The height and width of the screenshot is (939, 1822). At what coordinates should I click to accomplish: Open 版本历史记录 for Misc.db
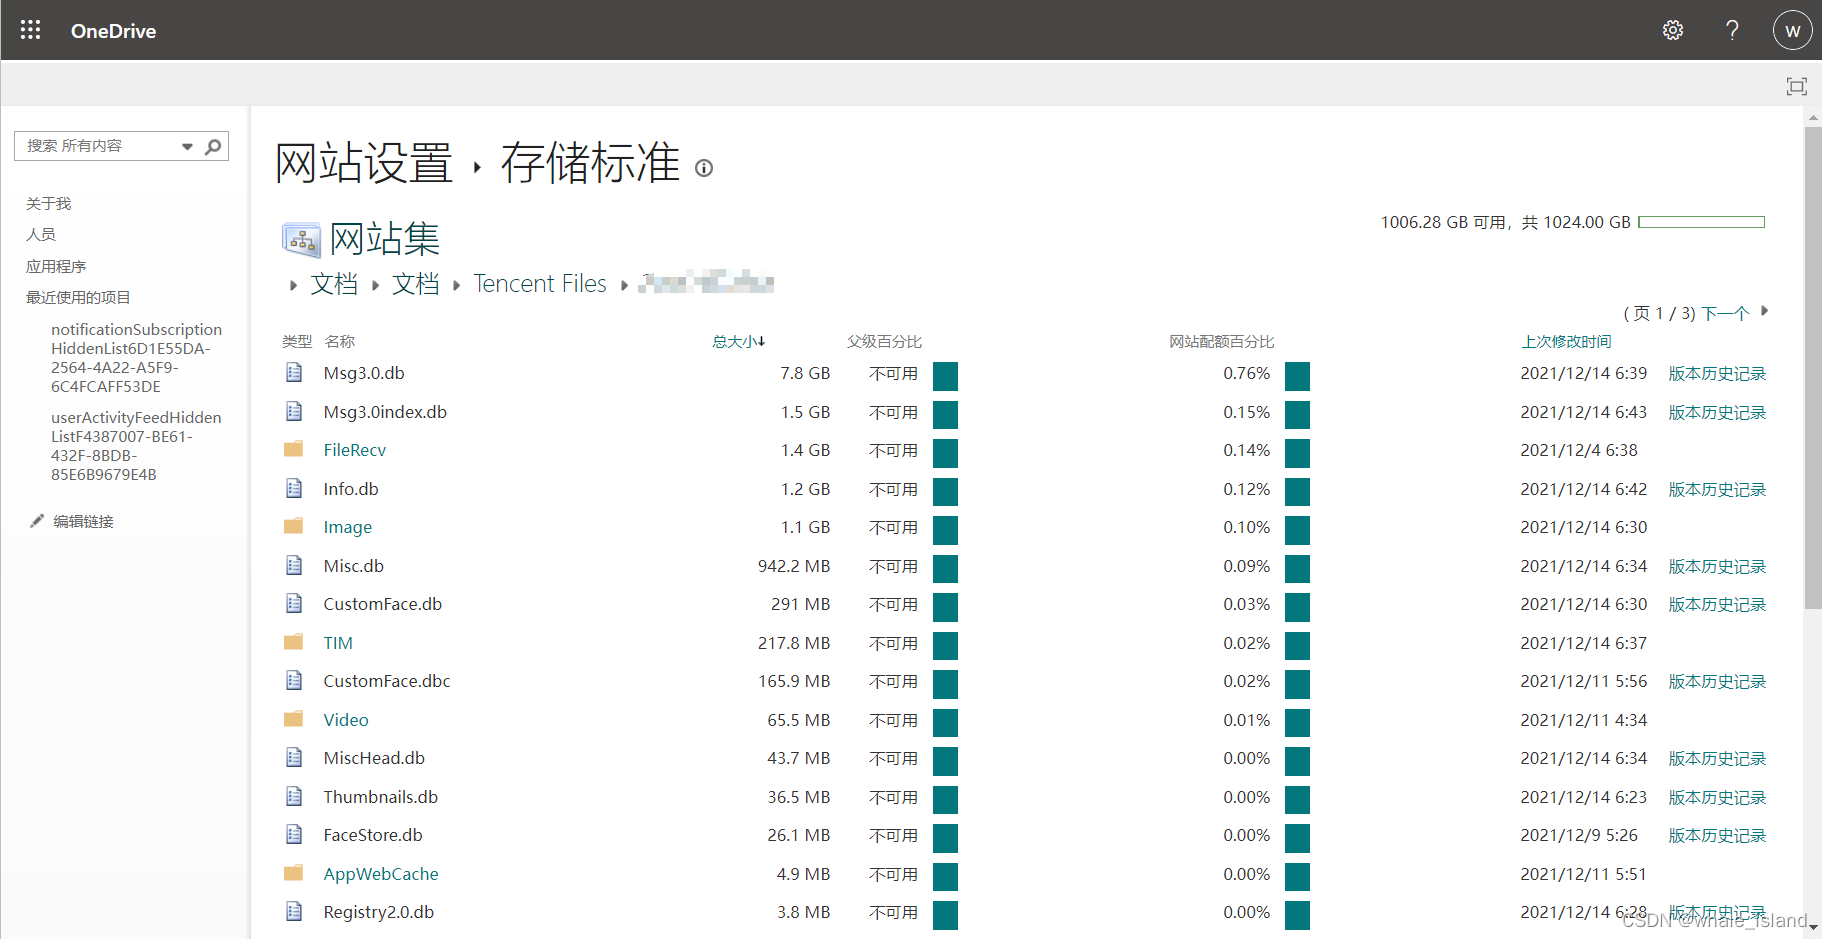coord(1717,566)
